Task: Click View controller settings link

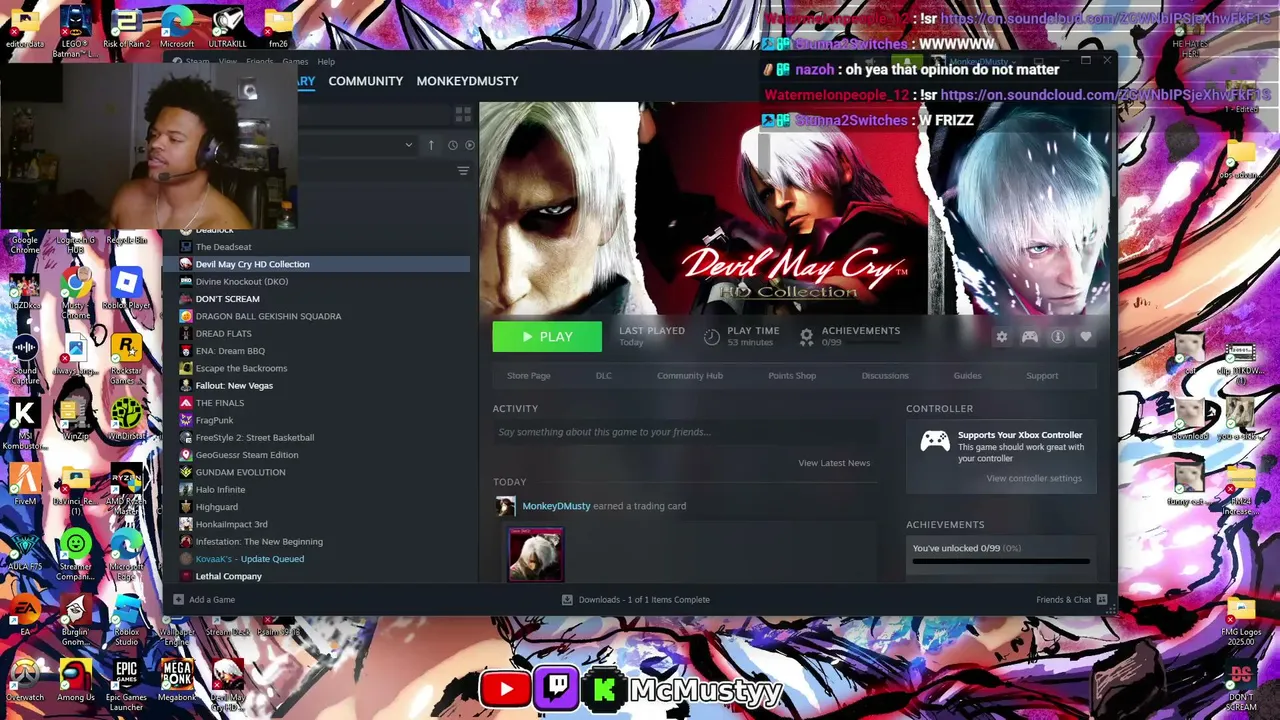Action: (1034, 478)
